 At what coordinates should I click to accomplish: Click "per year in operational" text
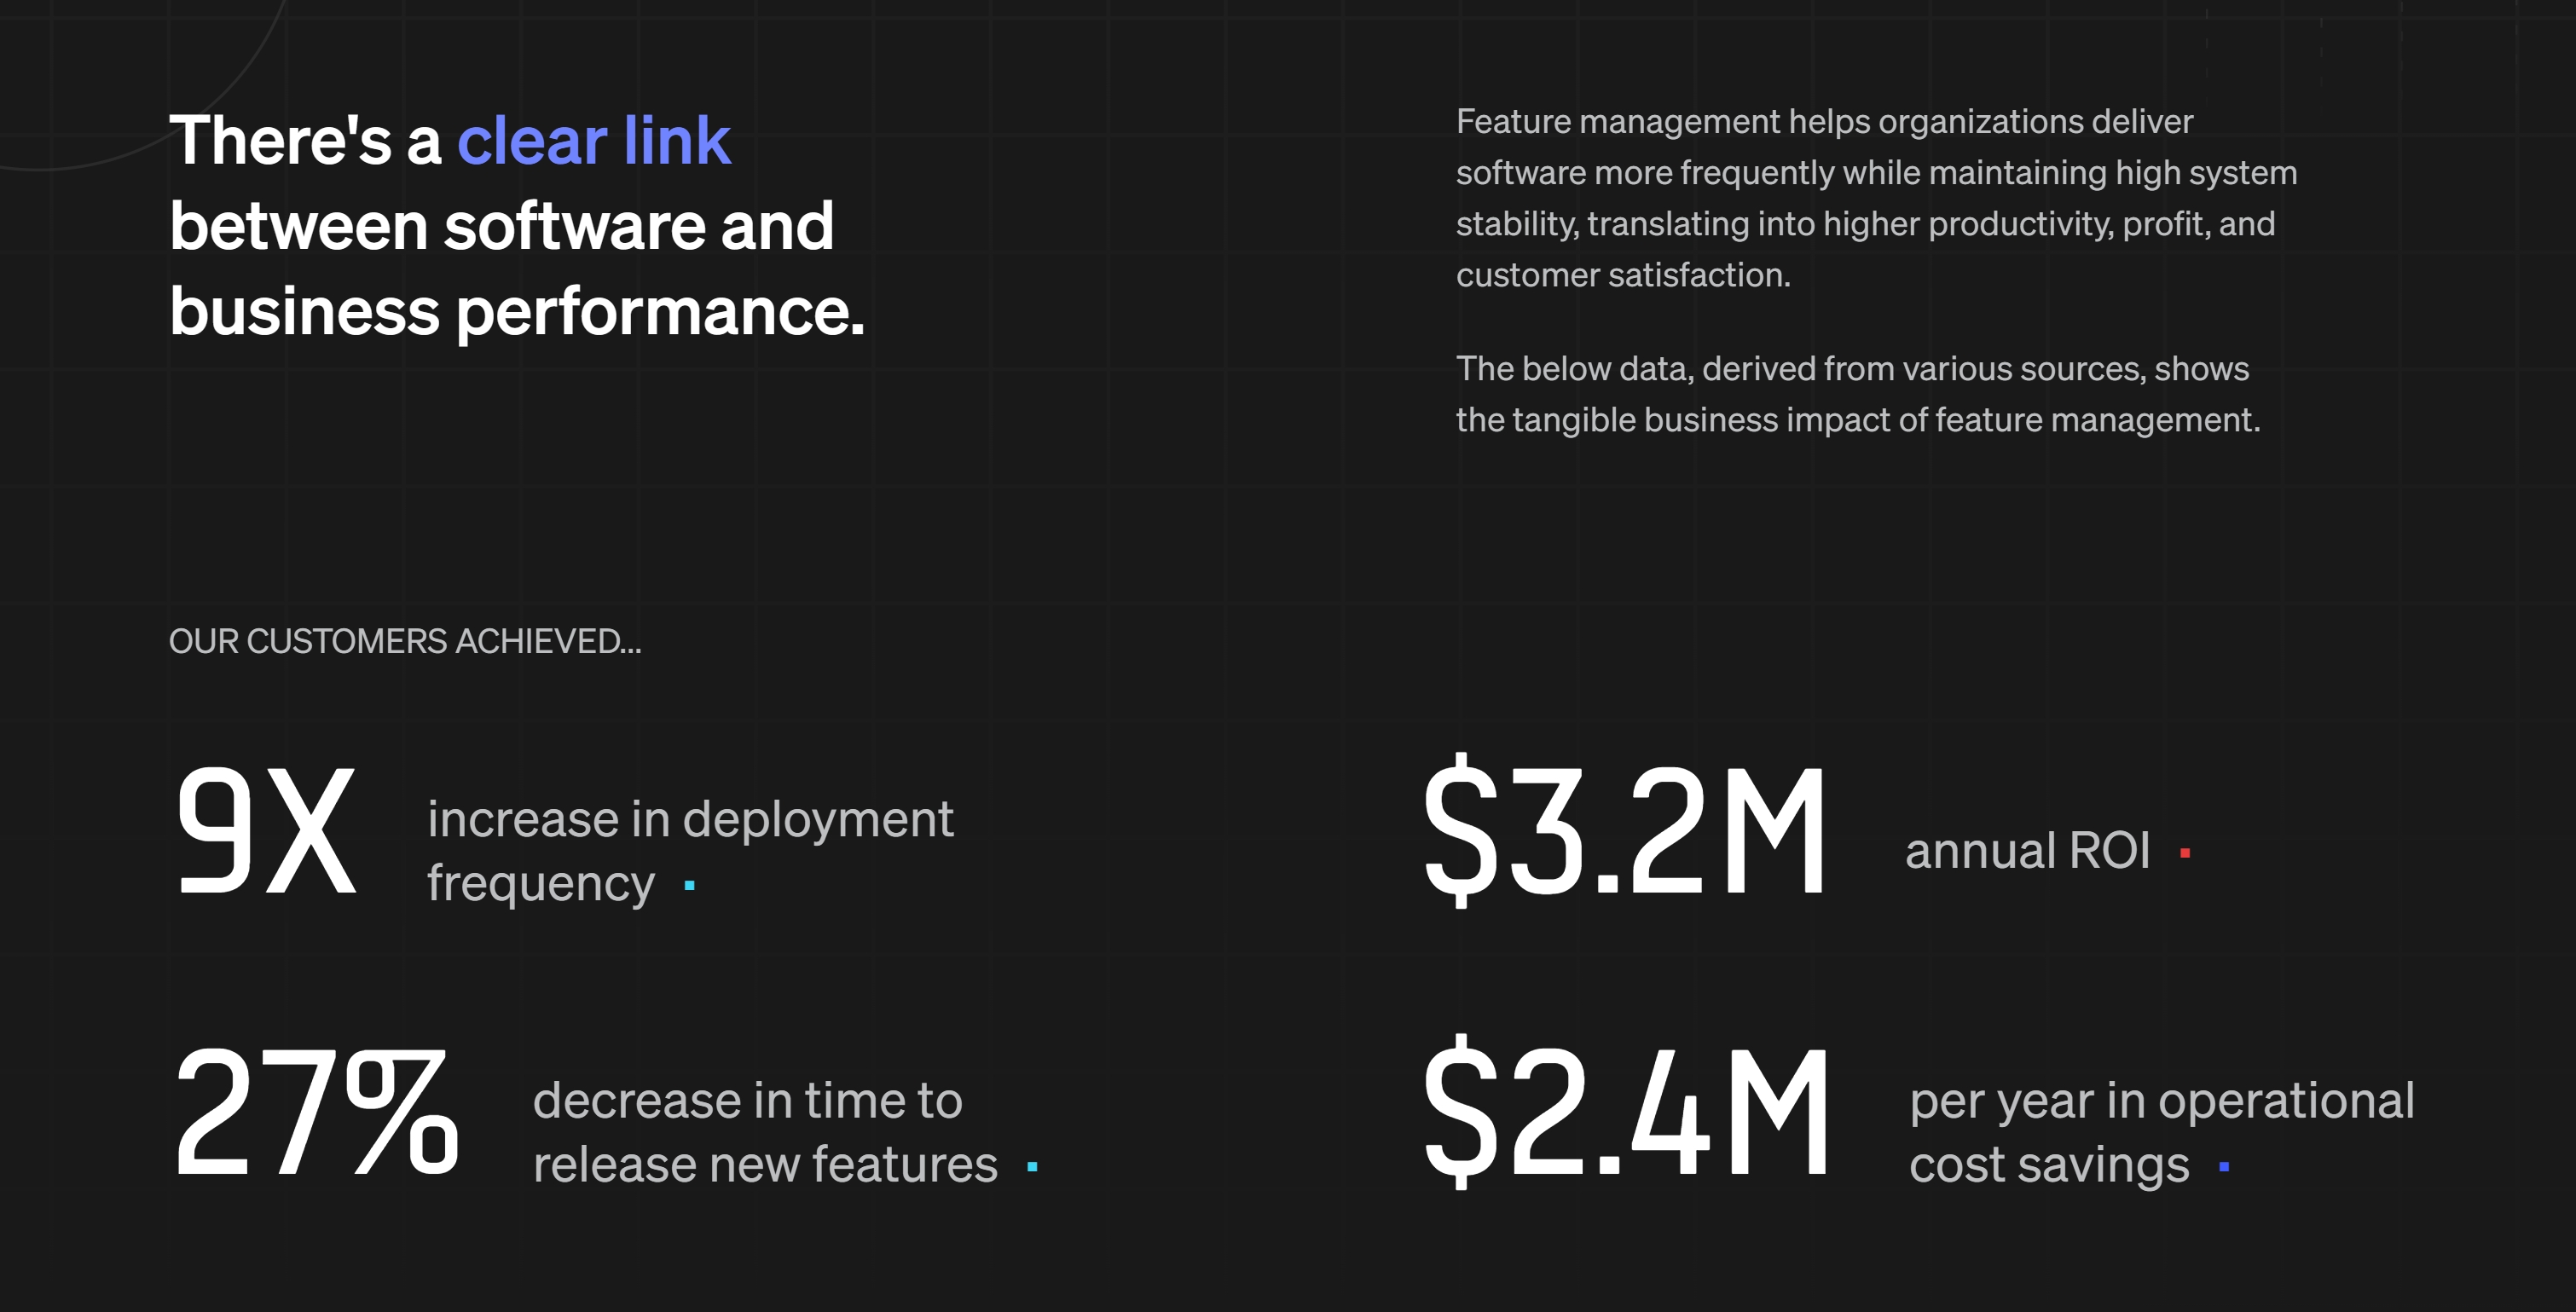pyautogui.click(x=2162, y=1101)
